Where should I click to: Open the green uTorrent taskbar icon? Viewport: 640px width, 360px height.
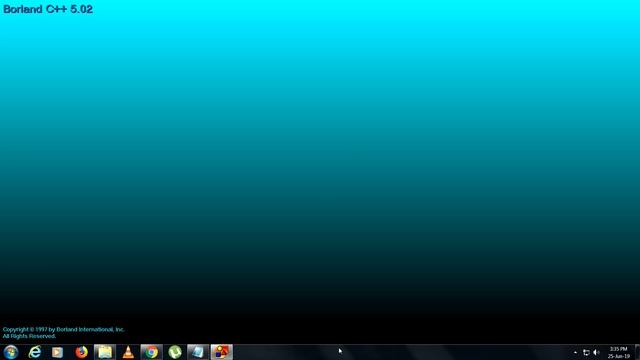175,352
